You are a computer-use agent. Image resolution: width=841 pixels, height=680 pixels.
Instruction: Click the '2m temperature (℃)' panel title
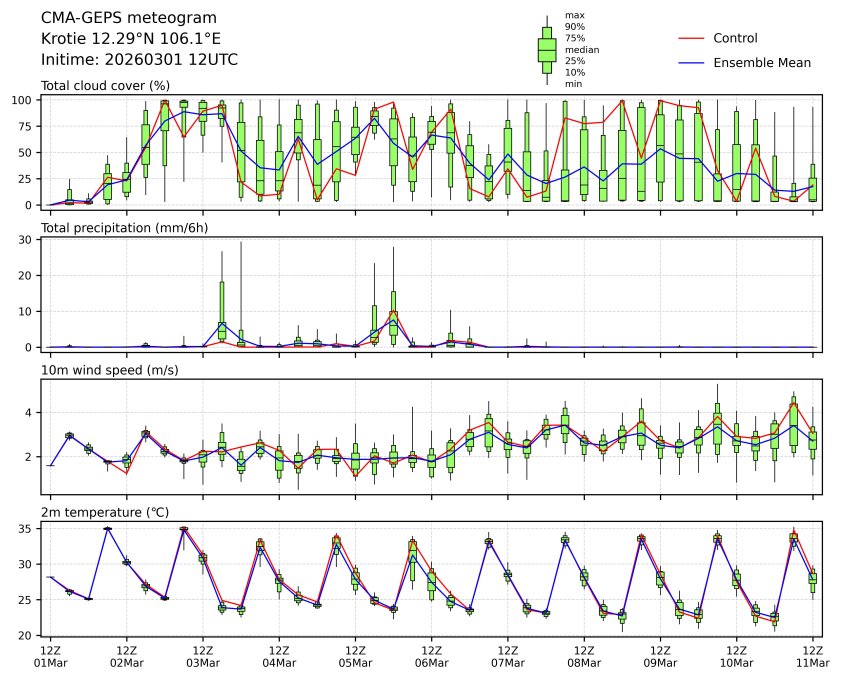tap(104, 513)
